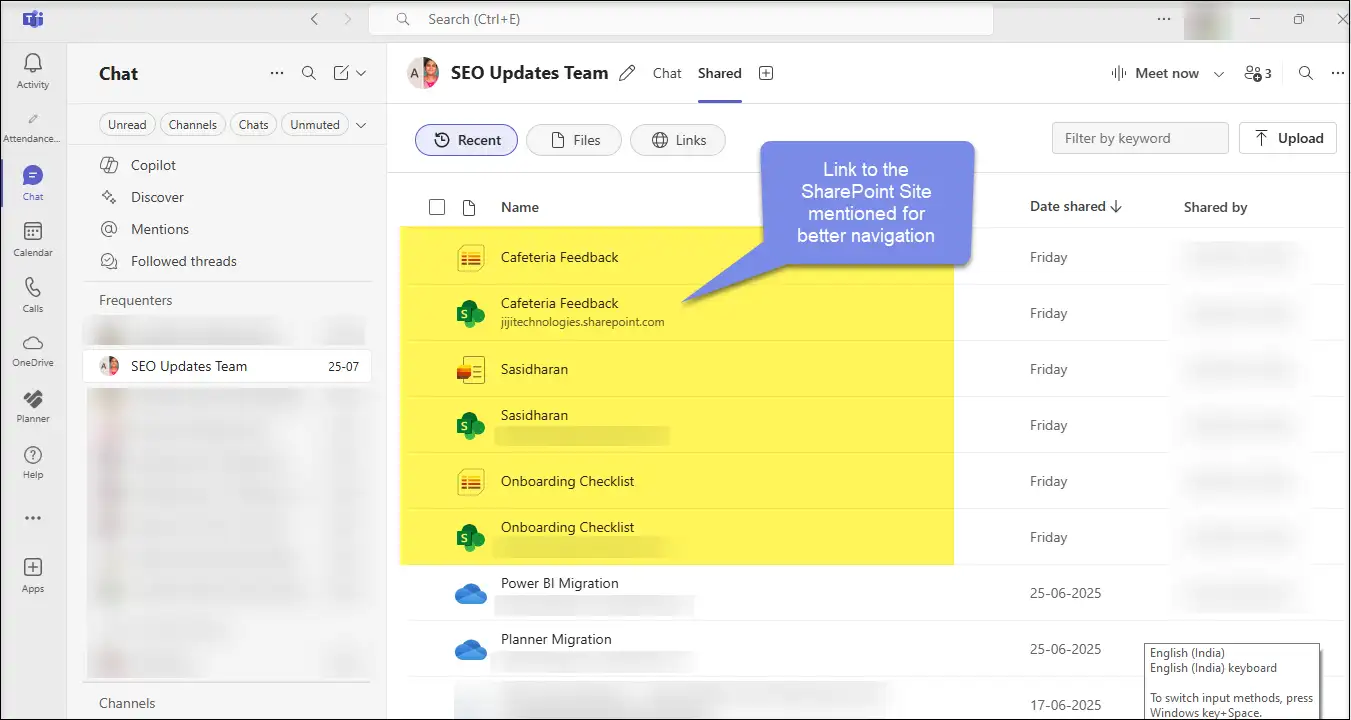Screen dimensions: 1351x720
Task: Expand the Channels section
Action: 127,703
